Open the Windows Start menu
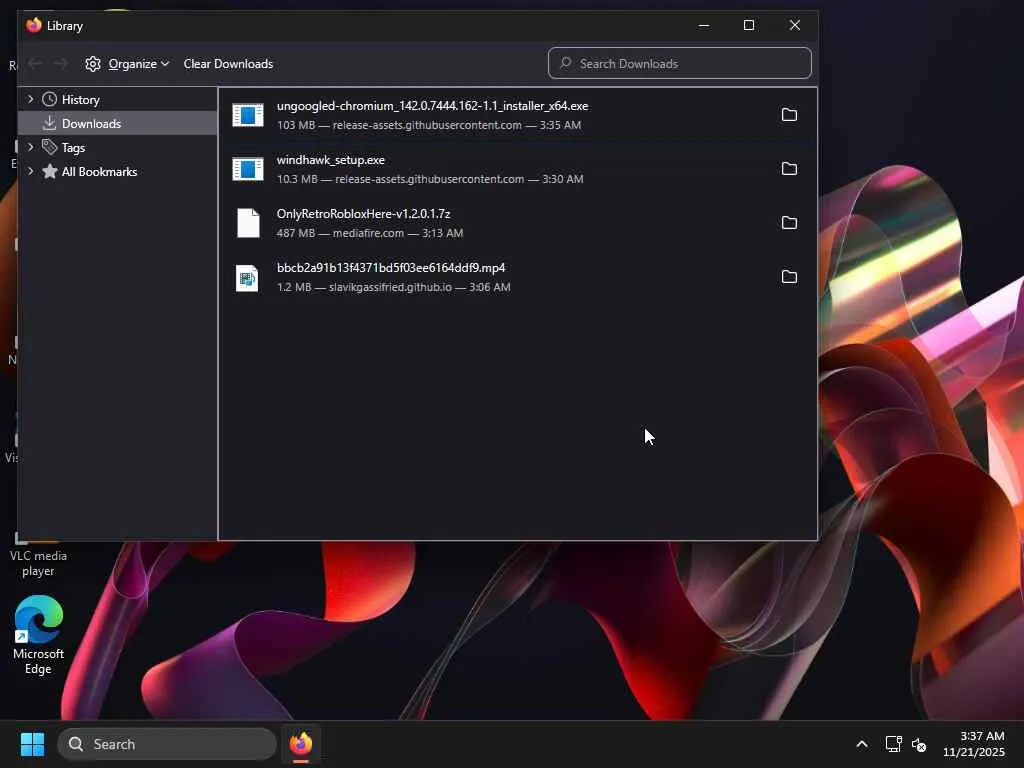 point(32,744)
